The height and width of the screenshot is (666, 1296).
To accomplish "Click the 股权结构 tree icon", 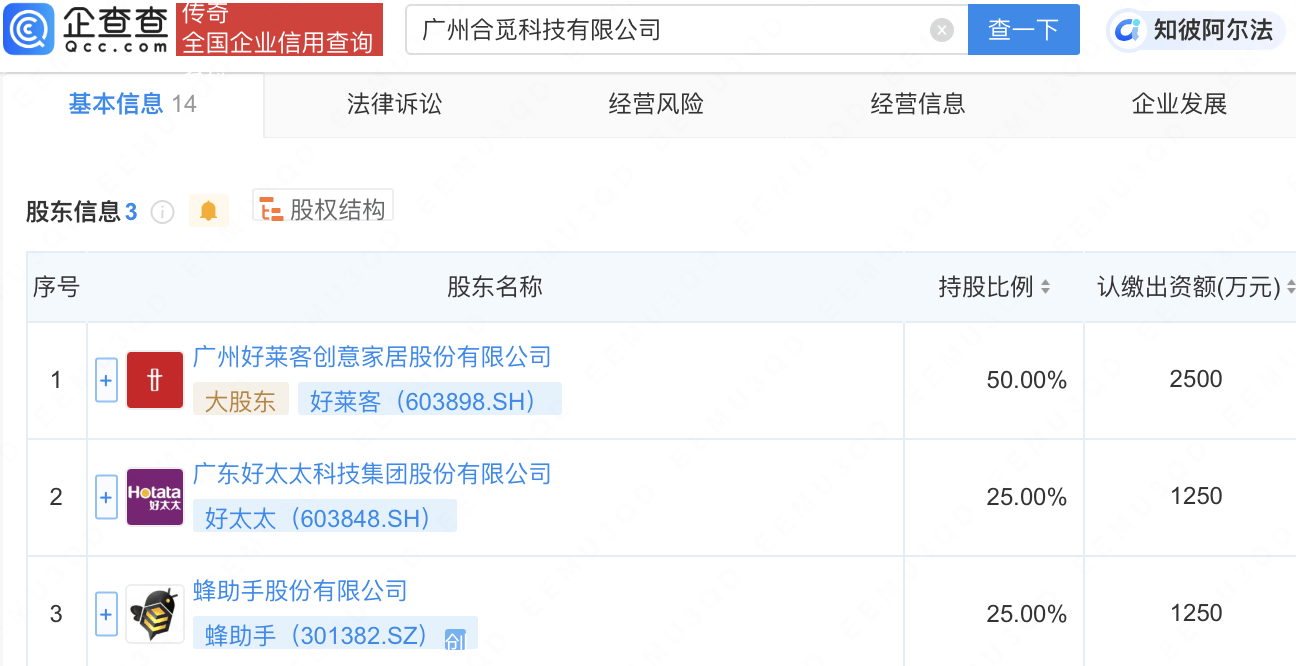I will pyautogui.click(x=271, y=210).
